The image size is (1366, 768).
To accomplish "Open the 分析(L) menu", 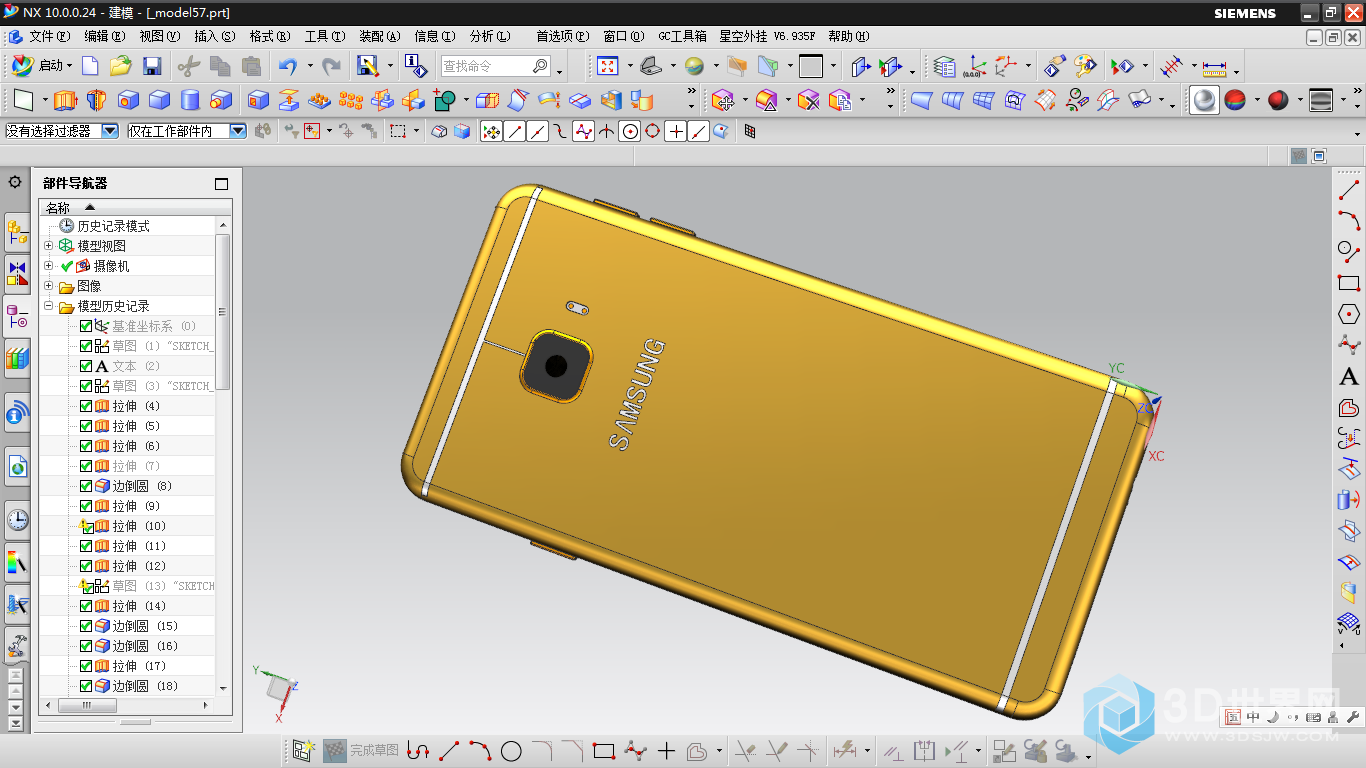I will (490, 36).
